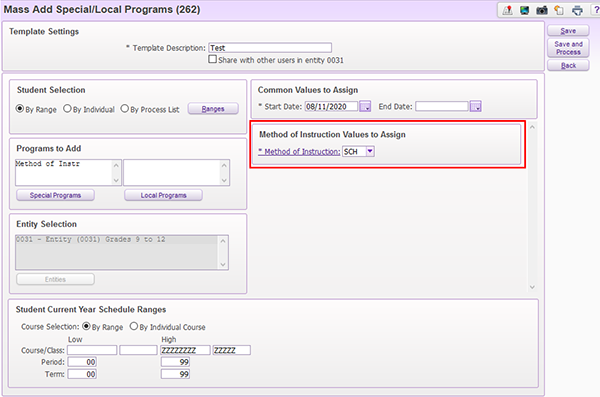Open the student Ranges button
The height and width of the screenshot is (397, 600).
click(213, 109)
